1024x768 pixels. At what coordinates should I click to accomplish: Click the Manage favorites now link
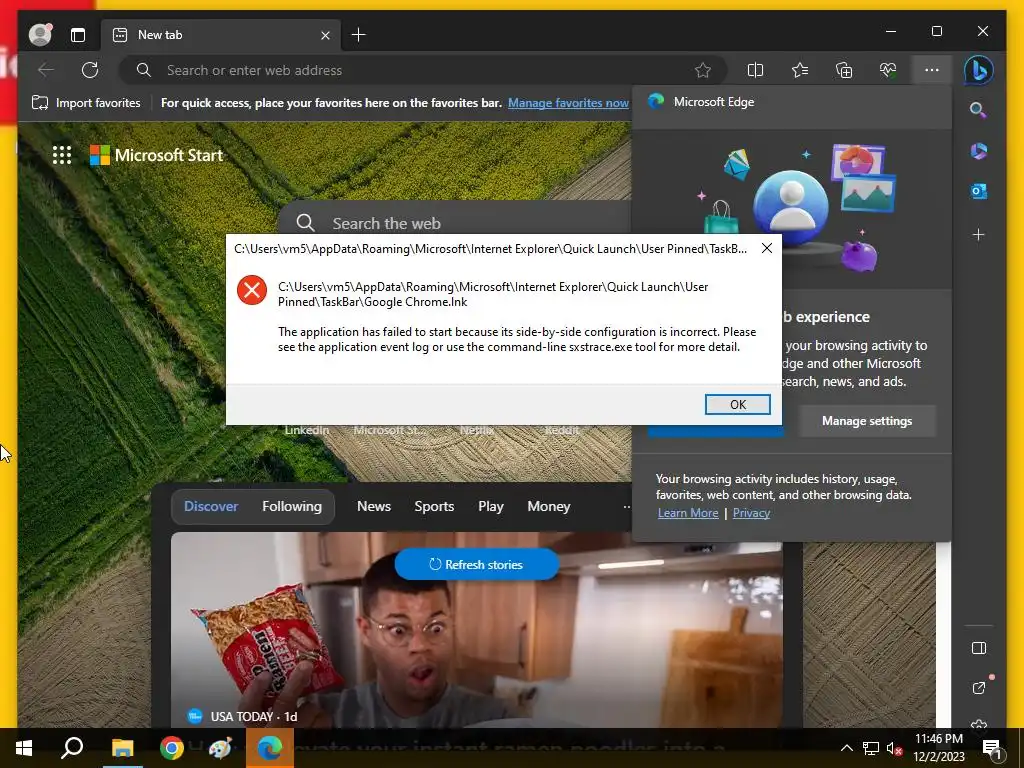coord(568,103)
